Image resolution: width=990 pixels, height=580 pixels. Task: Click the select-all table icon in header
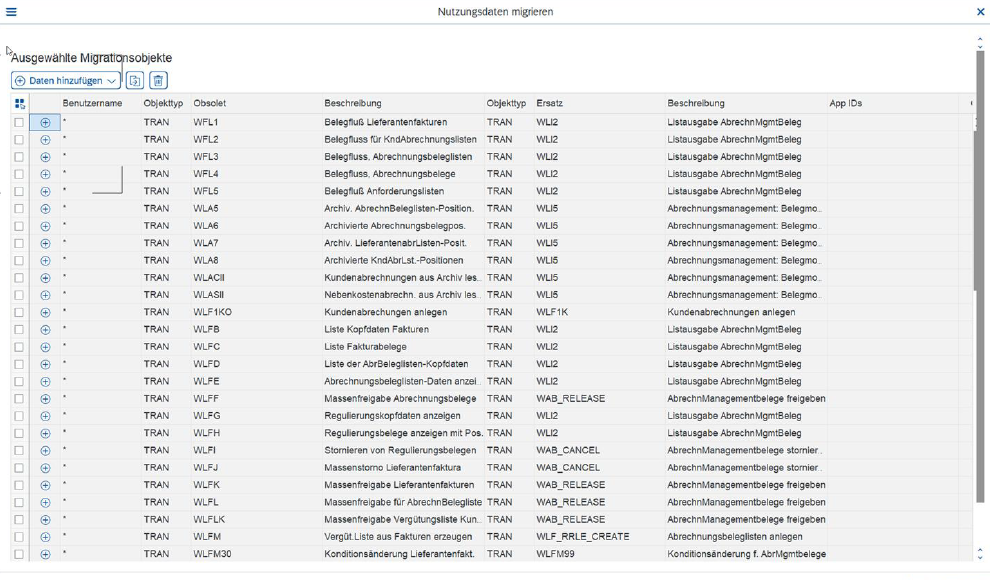point(20,104)
